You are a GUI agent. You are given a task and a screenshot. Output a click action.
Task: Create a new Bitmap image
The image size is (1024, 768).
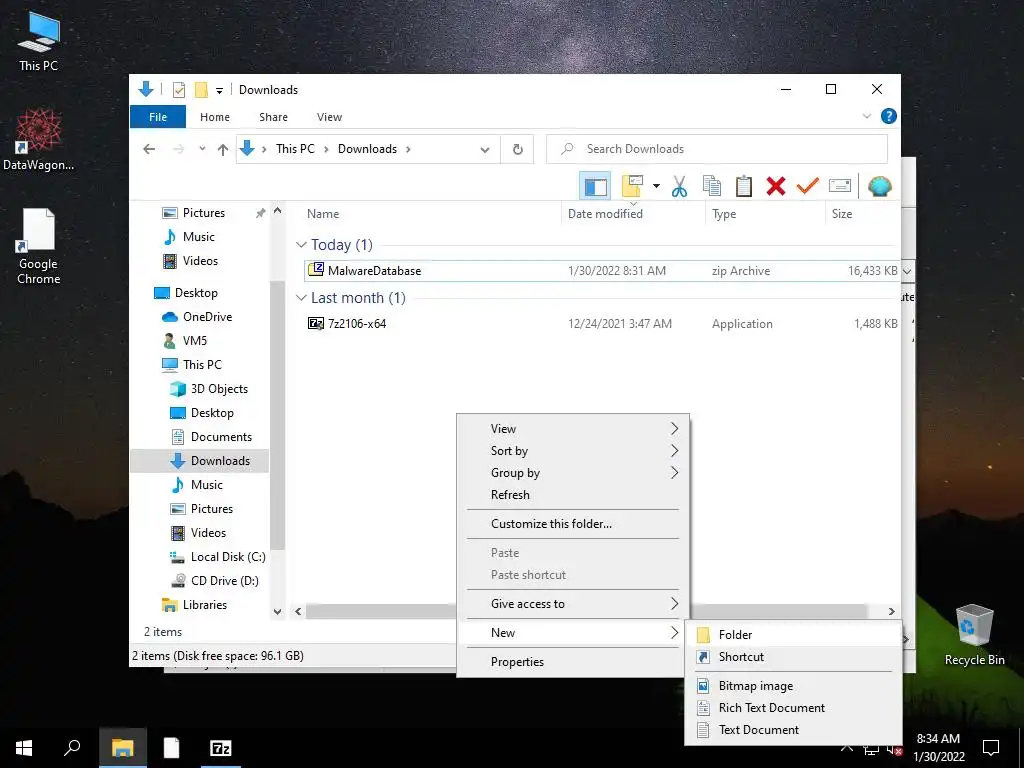point(793,686)
